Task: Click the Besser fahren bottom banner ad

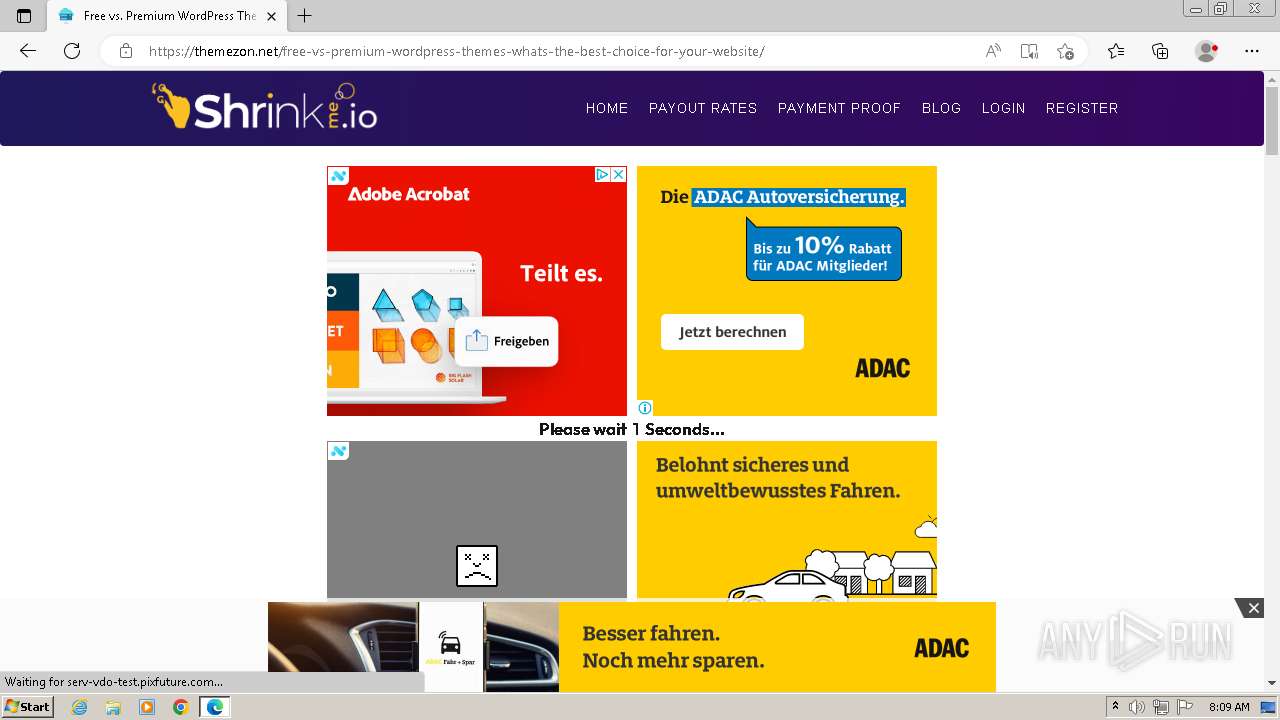Action: (x=632, y=647)
